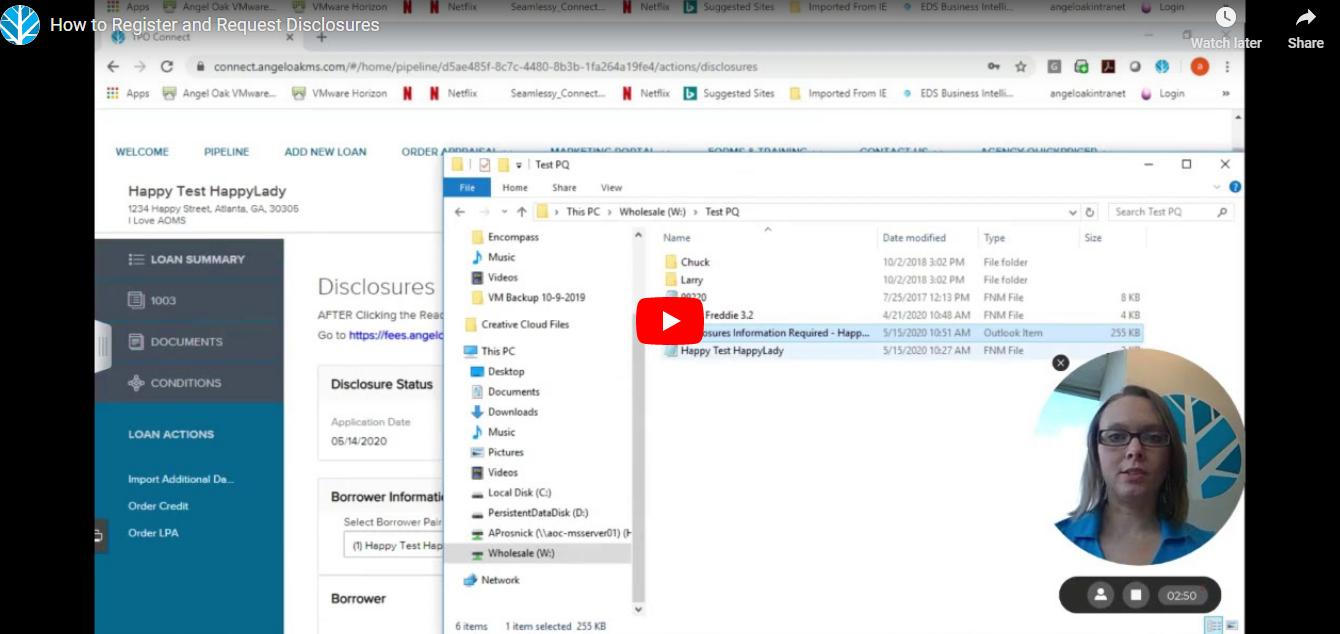Screen dimensions: 1340x634
Task: Toggle the webcam person icon in recorder
Action: click(x=1101, y=595)
